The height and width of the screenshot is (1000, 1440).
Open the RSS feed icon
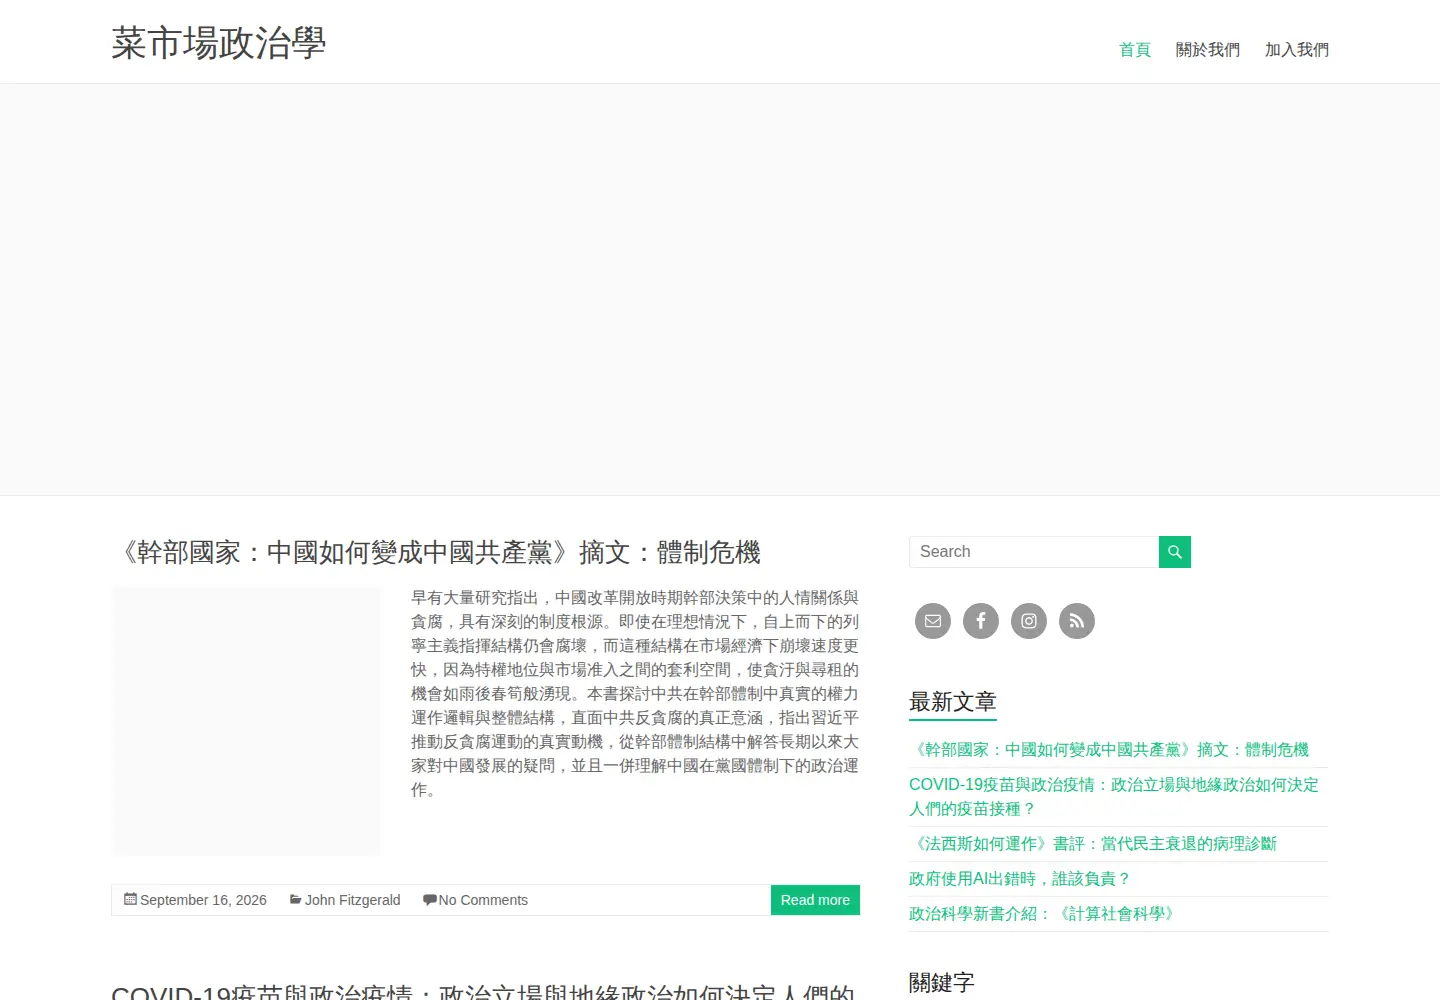pos(1077,621)
